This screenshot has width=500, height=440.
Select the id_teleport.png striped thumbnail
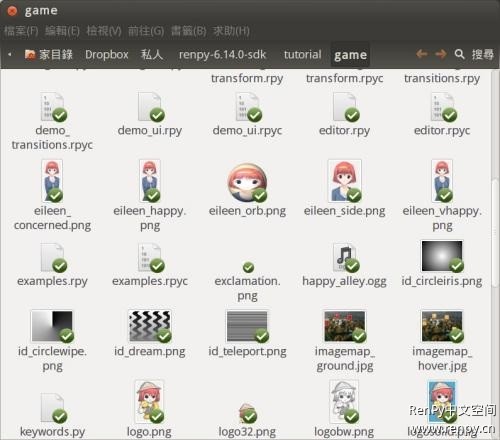pos(247,326)
